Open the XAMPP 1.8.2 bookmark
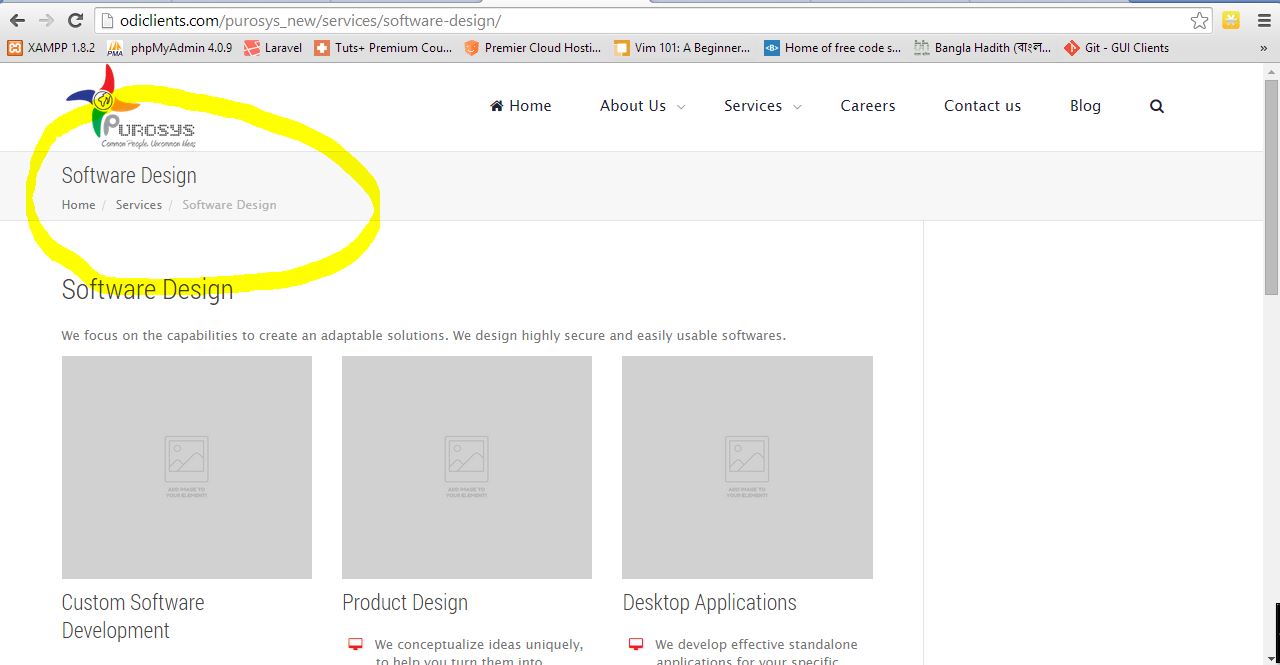This screenshot has height=665, width=1280. pos(51,48)
